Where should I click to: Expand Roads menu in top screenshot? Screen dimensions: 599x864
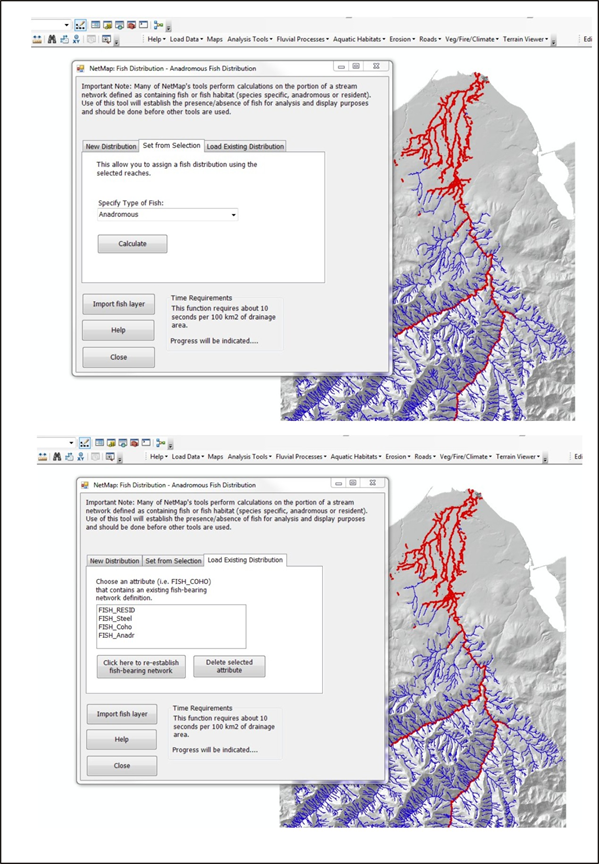(430, 39)
